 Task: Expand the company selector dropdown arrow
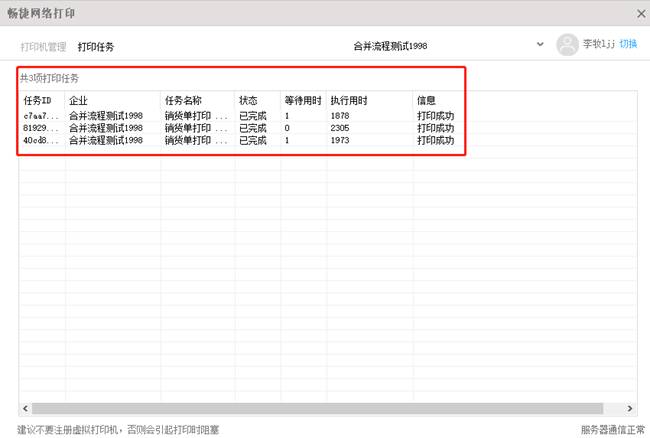[x=540, y=45]
